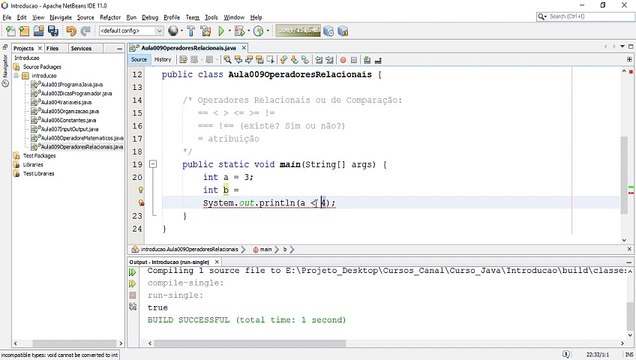636x360 pixels.
Task: Switch to the Projects tab
Action: click(24, 48)
